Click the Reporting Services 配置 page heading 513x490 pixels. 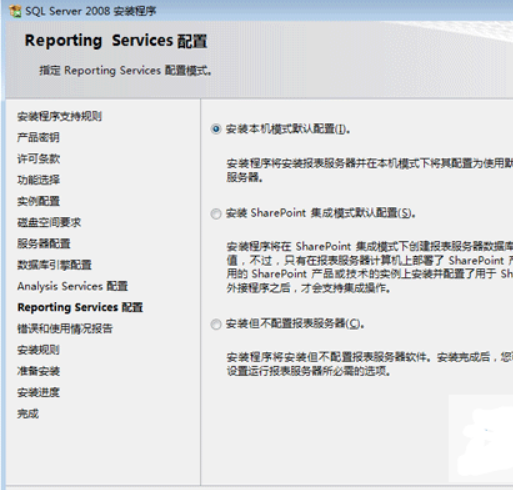(116, 41)
